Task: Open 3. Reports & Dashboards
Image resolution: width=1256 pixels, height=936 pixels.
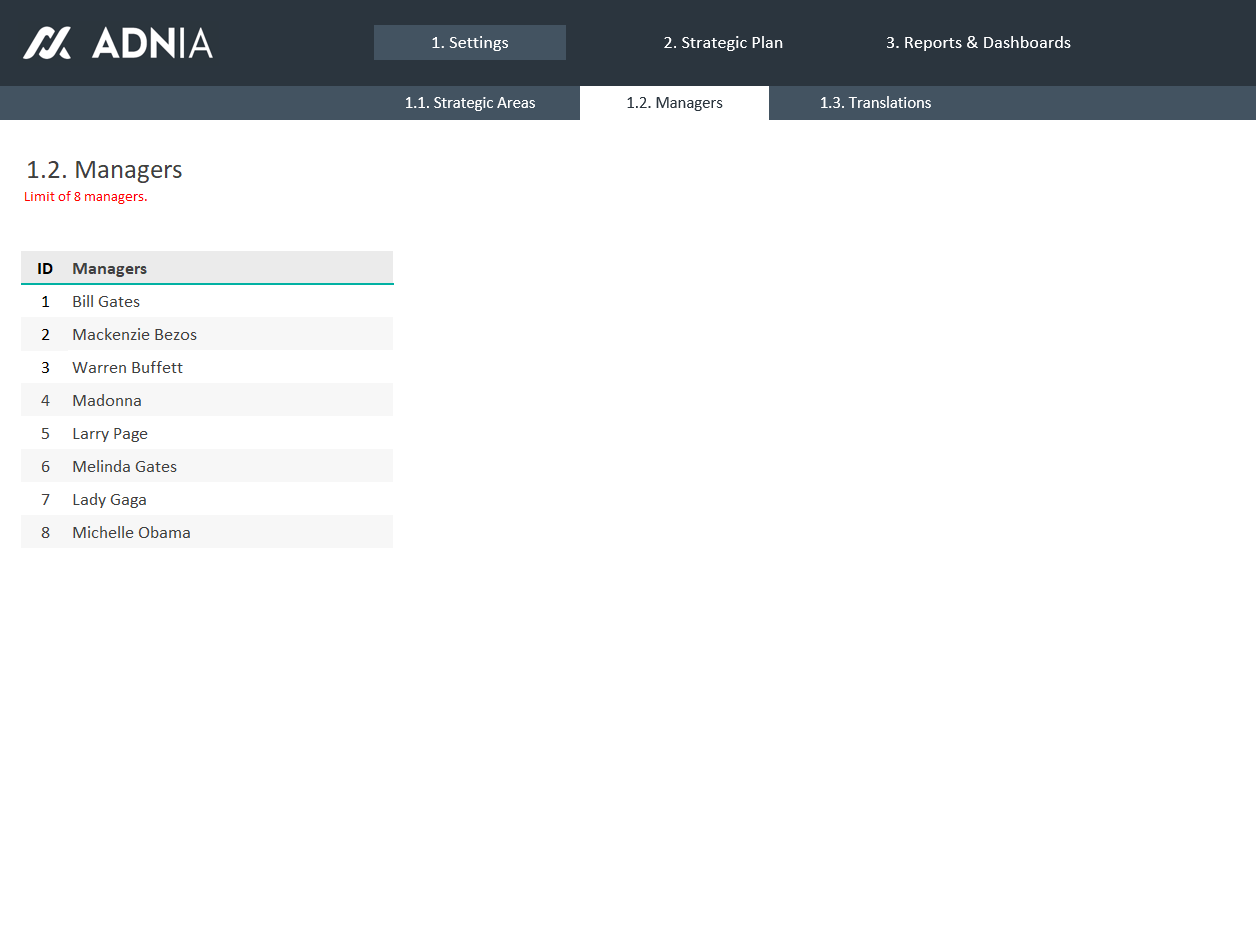Action: coord(977,43)
